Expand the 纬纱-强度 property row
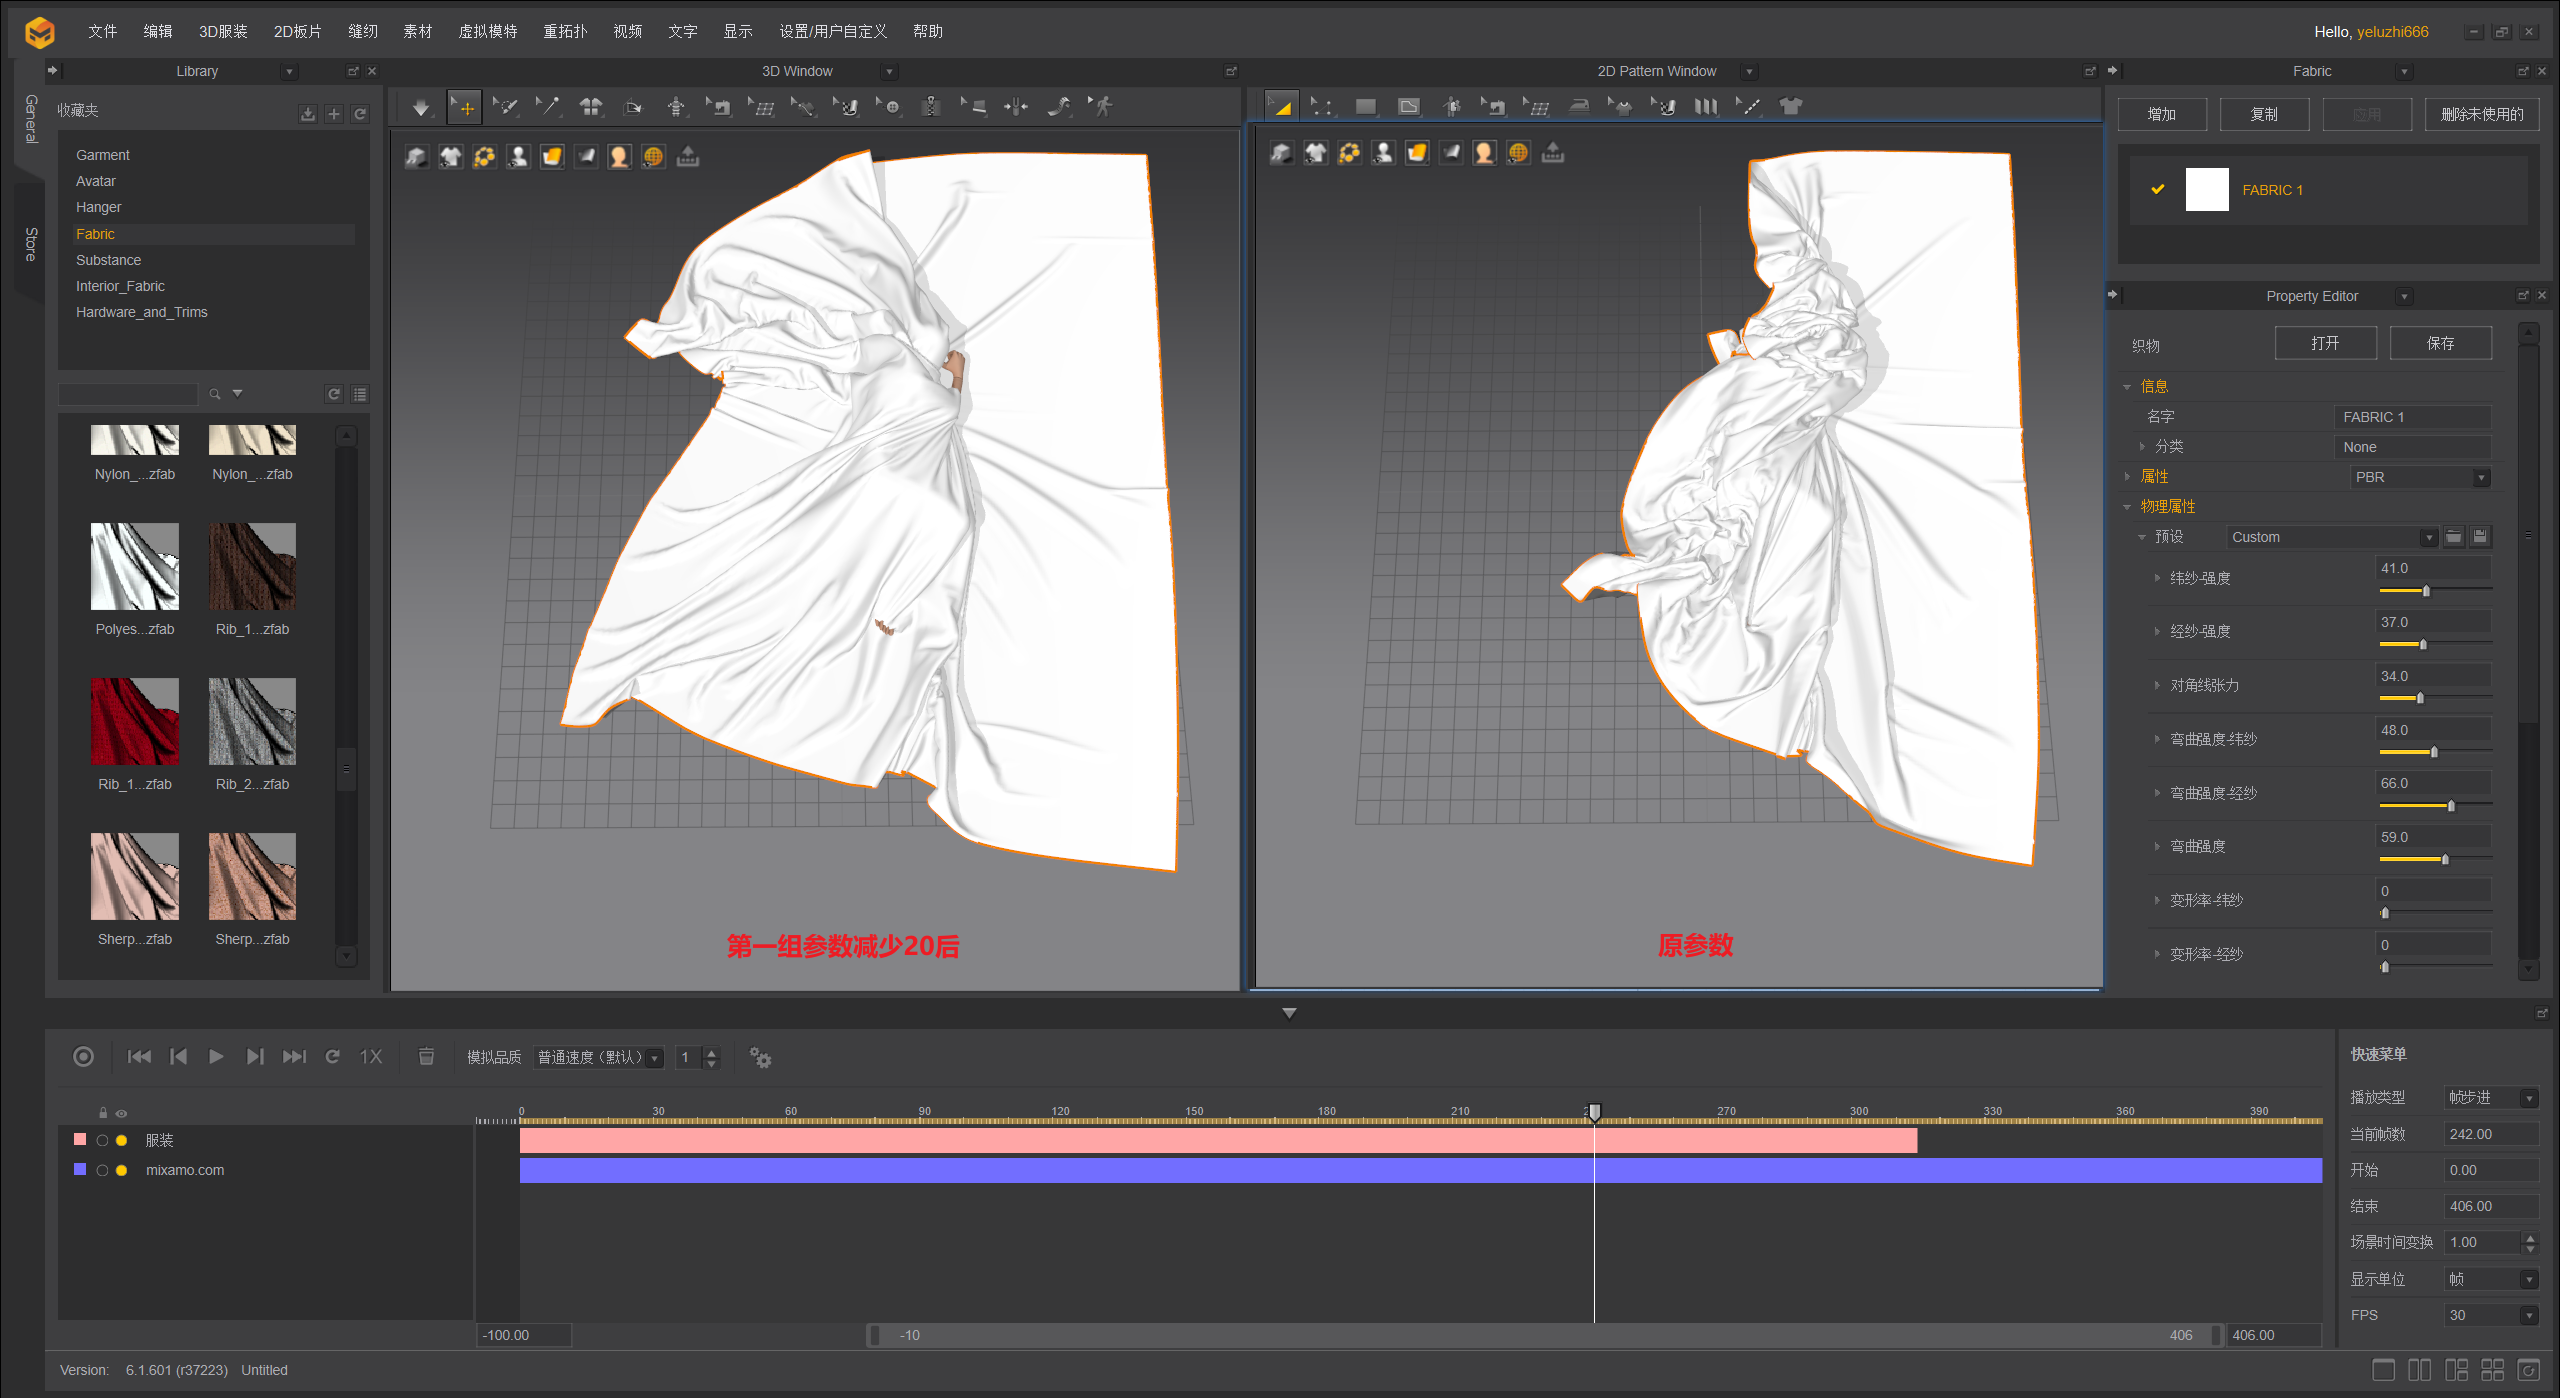The width and height of the screenshot is (2560, 1398). [x=2157, y=578]
